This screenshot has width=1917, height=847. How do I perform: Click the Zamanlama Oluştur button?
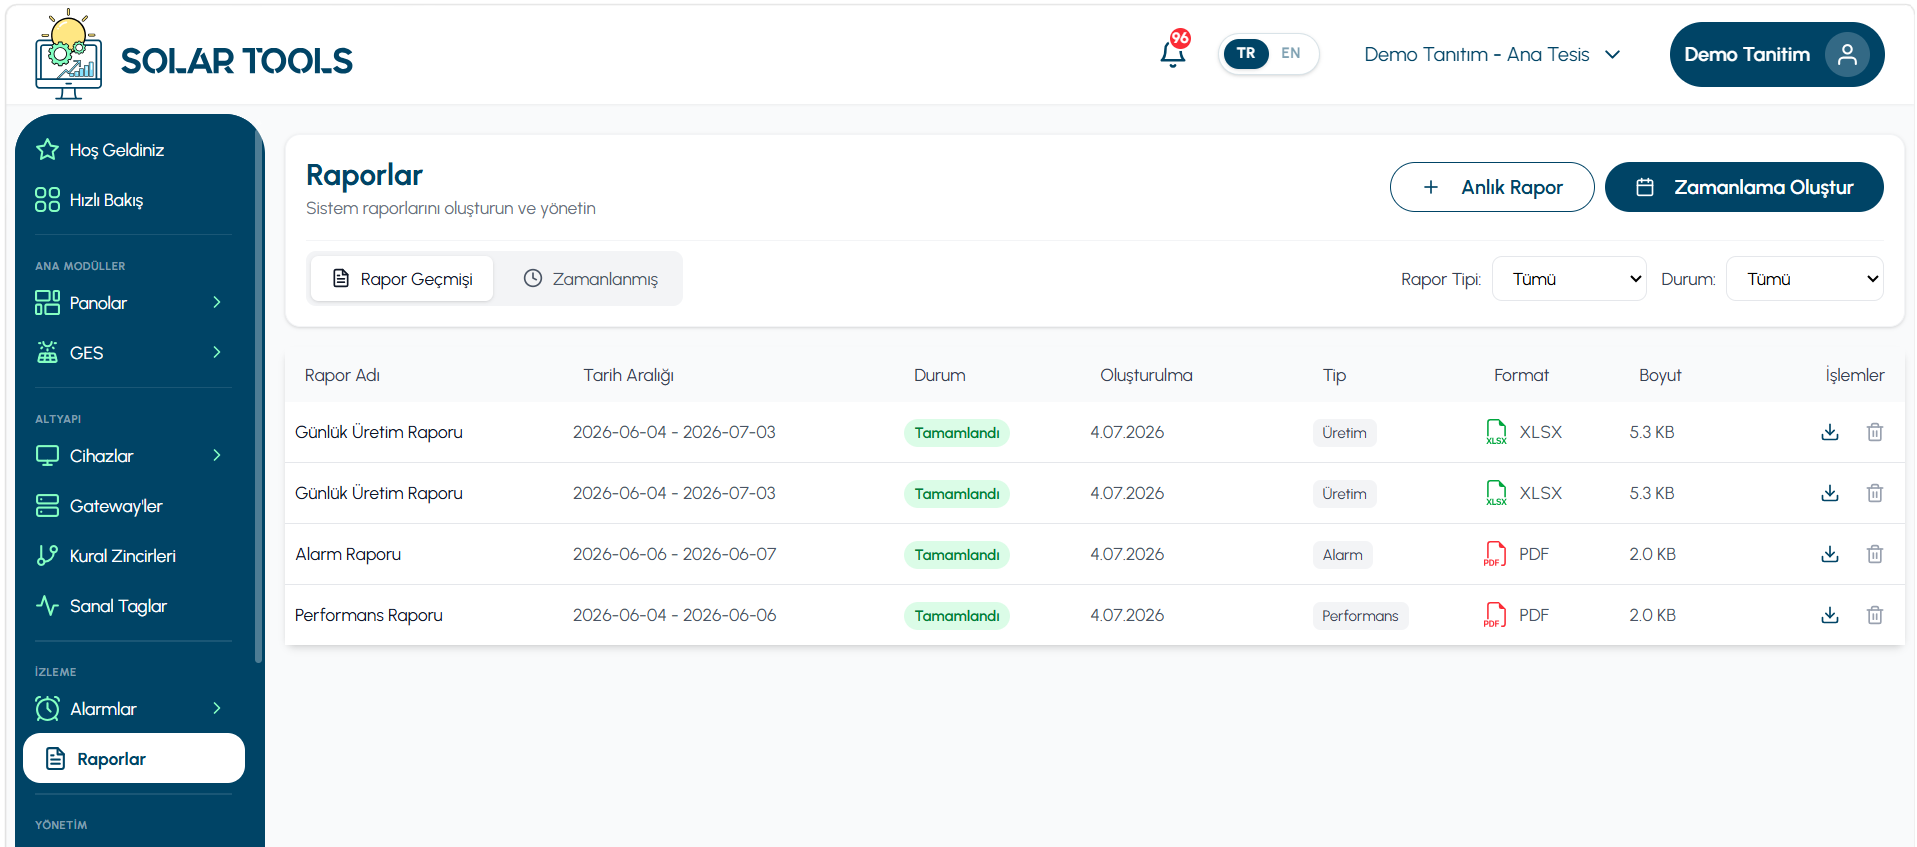pos(1744,187)
